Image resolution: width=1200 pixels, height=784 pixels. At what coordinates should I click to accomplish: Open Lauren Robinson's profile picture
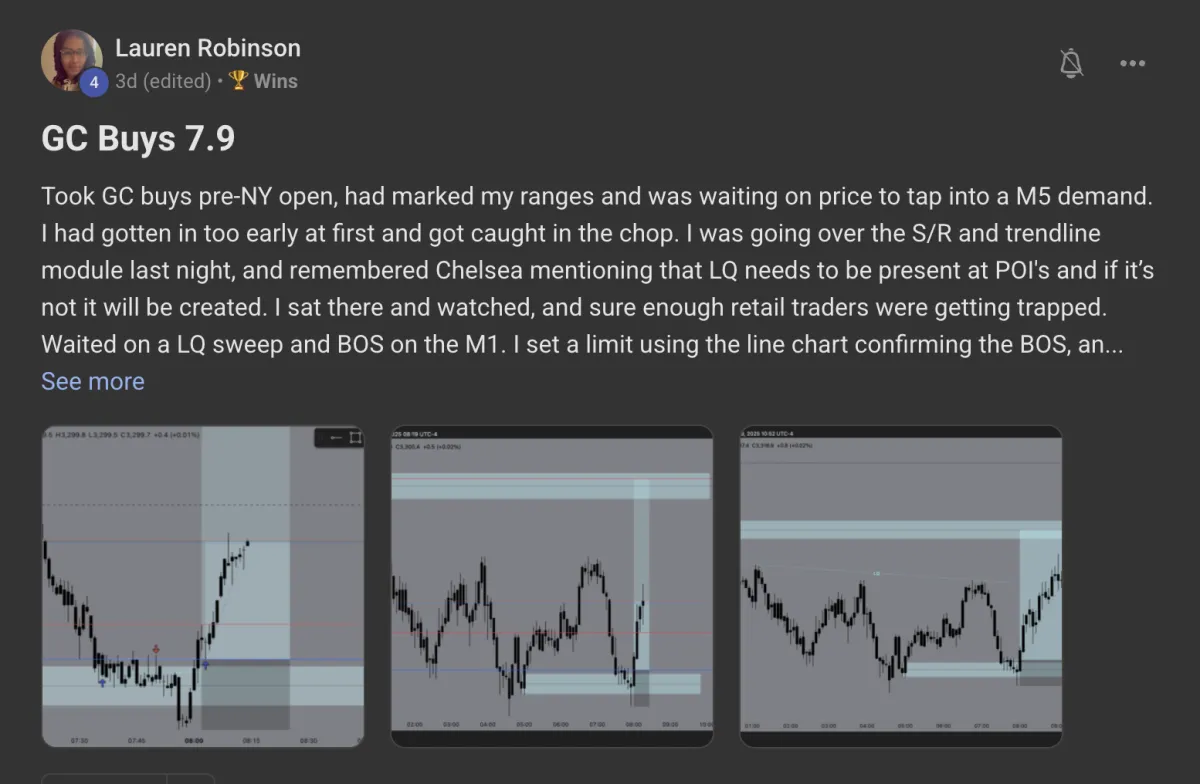point(71,60)
